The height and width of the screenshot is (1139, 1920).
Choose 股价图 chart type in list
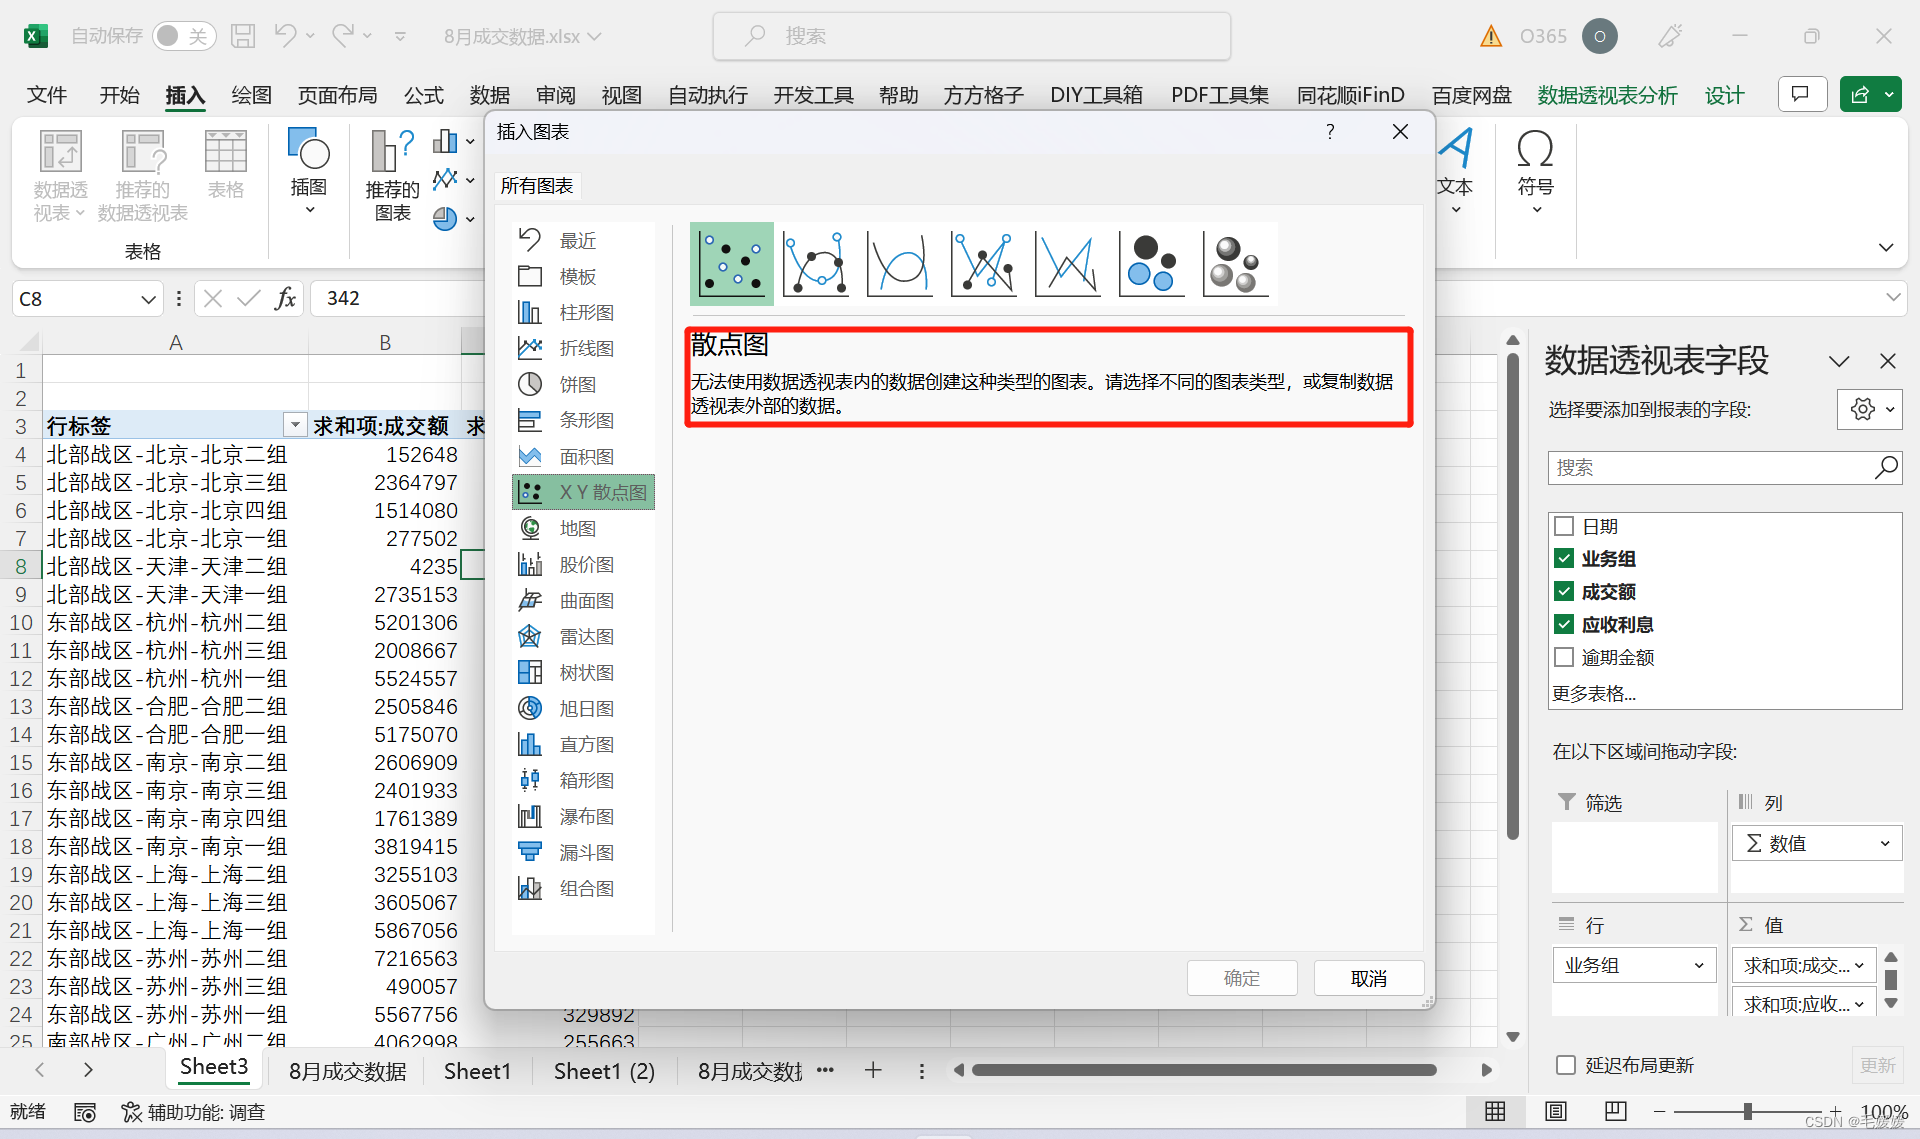tap(583, 564)
